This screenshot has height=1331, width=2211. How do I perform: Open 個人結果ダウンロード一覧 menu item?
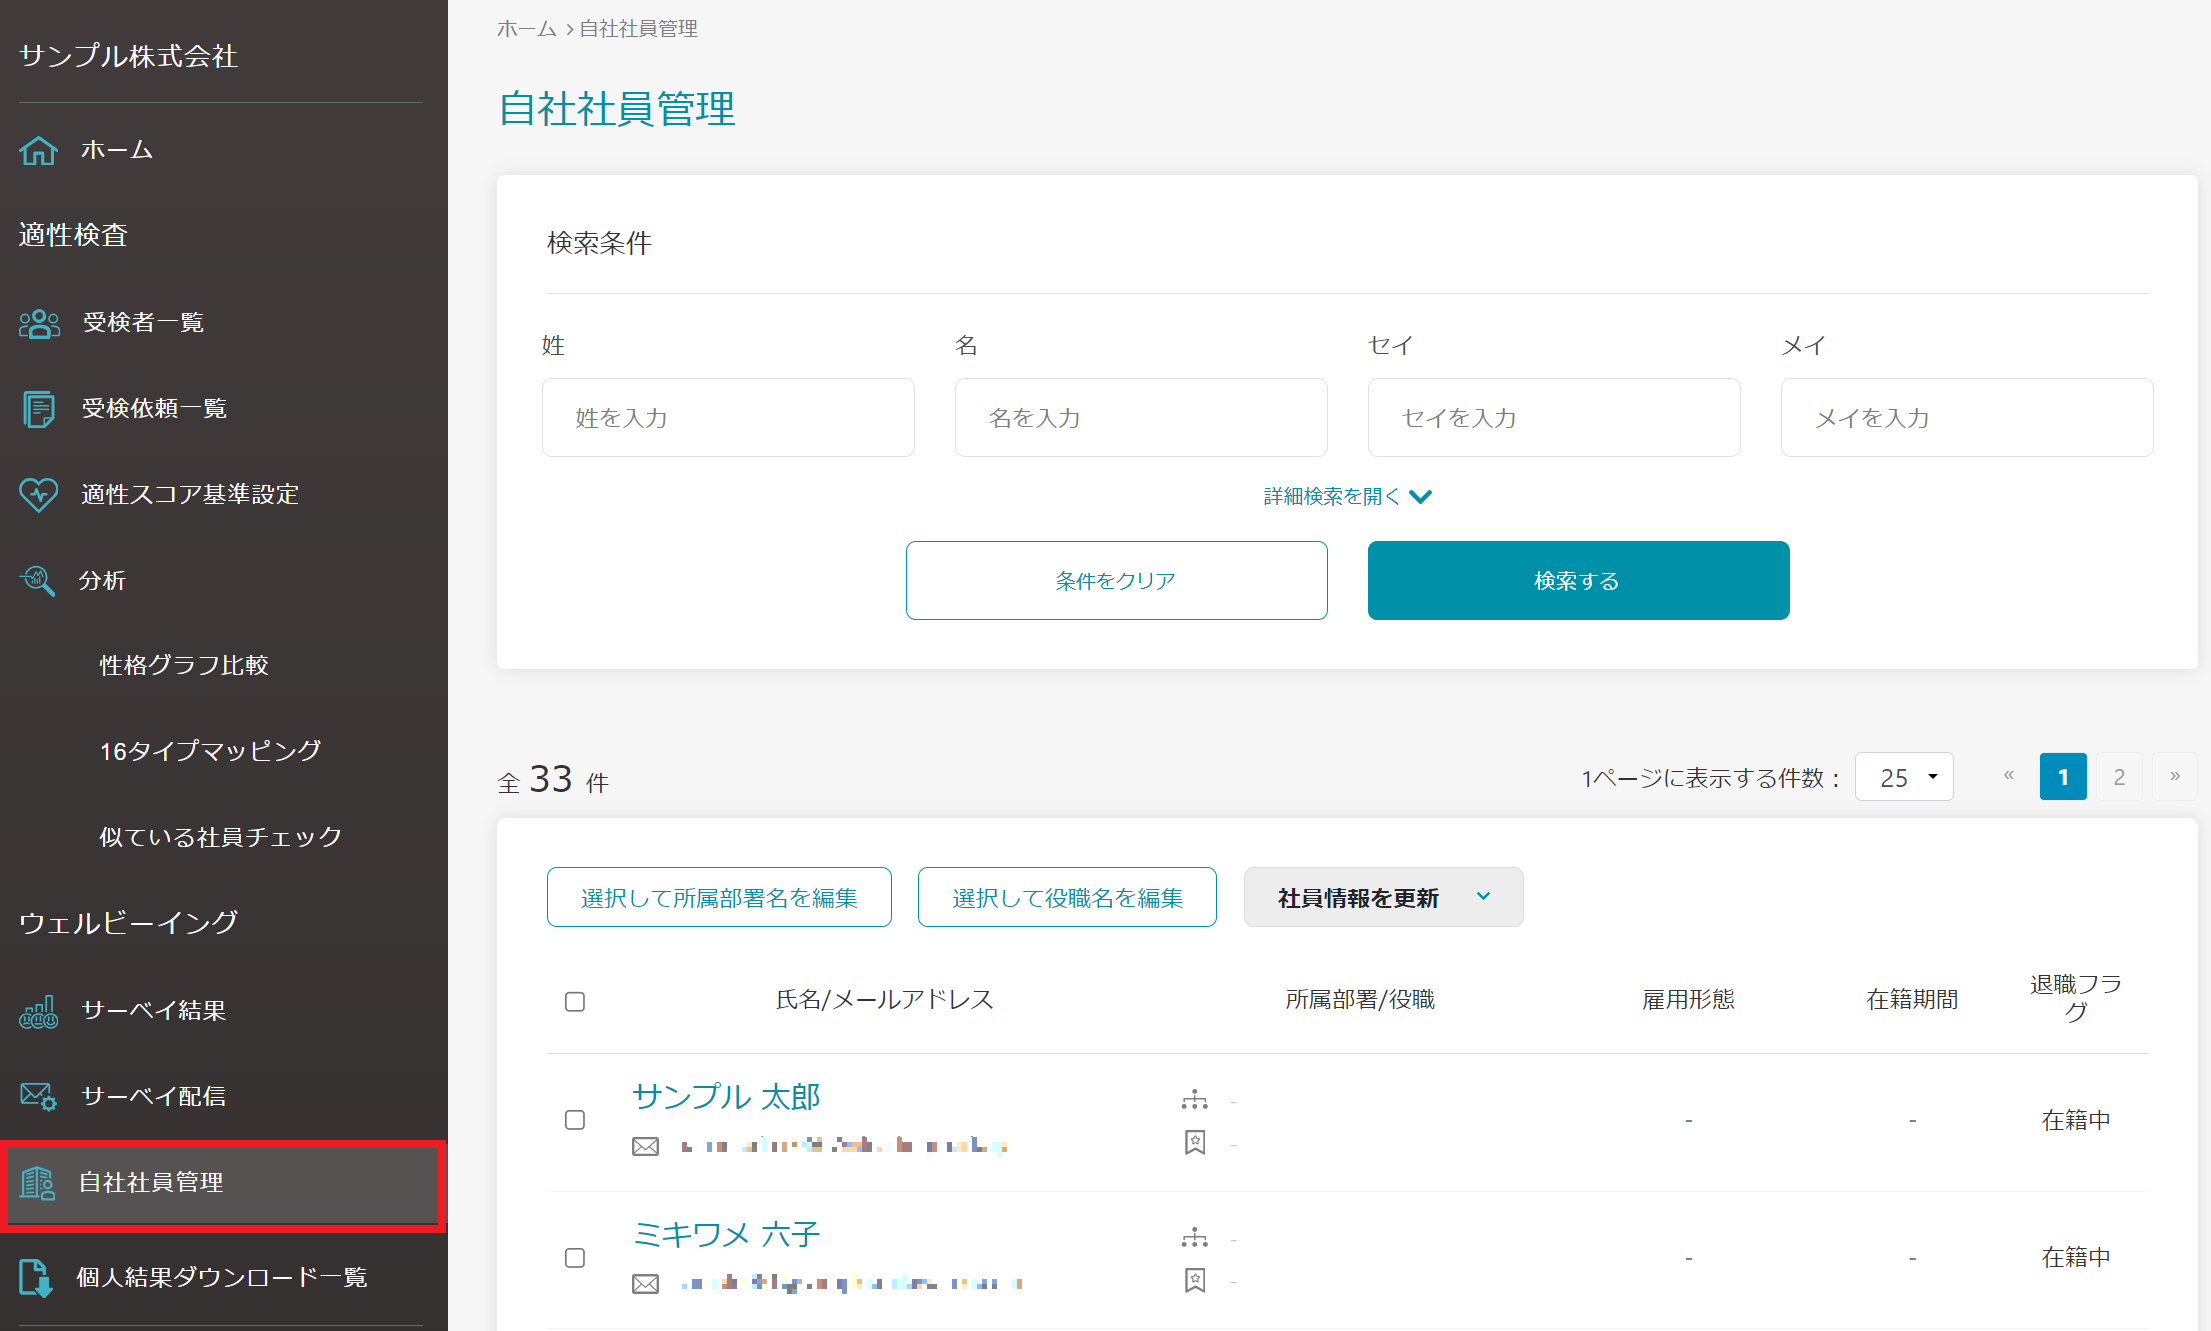click(x=222, y=1278)
